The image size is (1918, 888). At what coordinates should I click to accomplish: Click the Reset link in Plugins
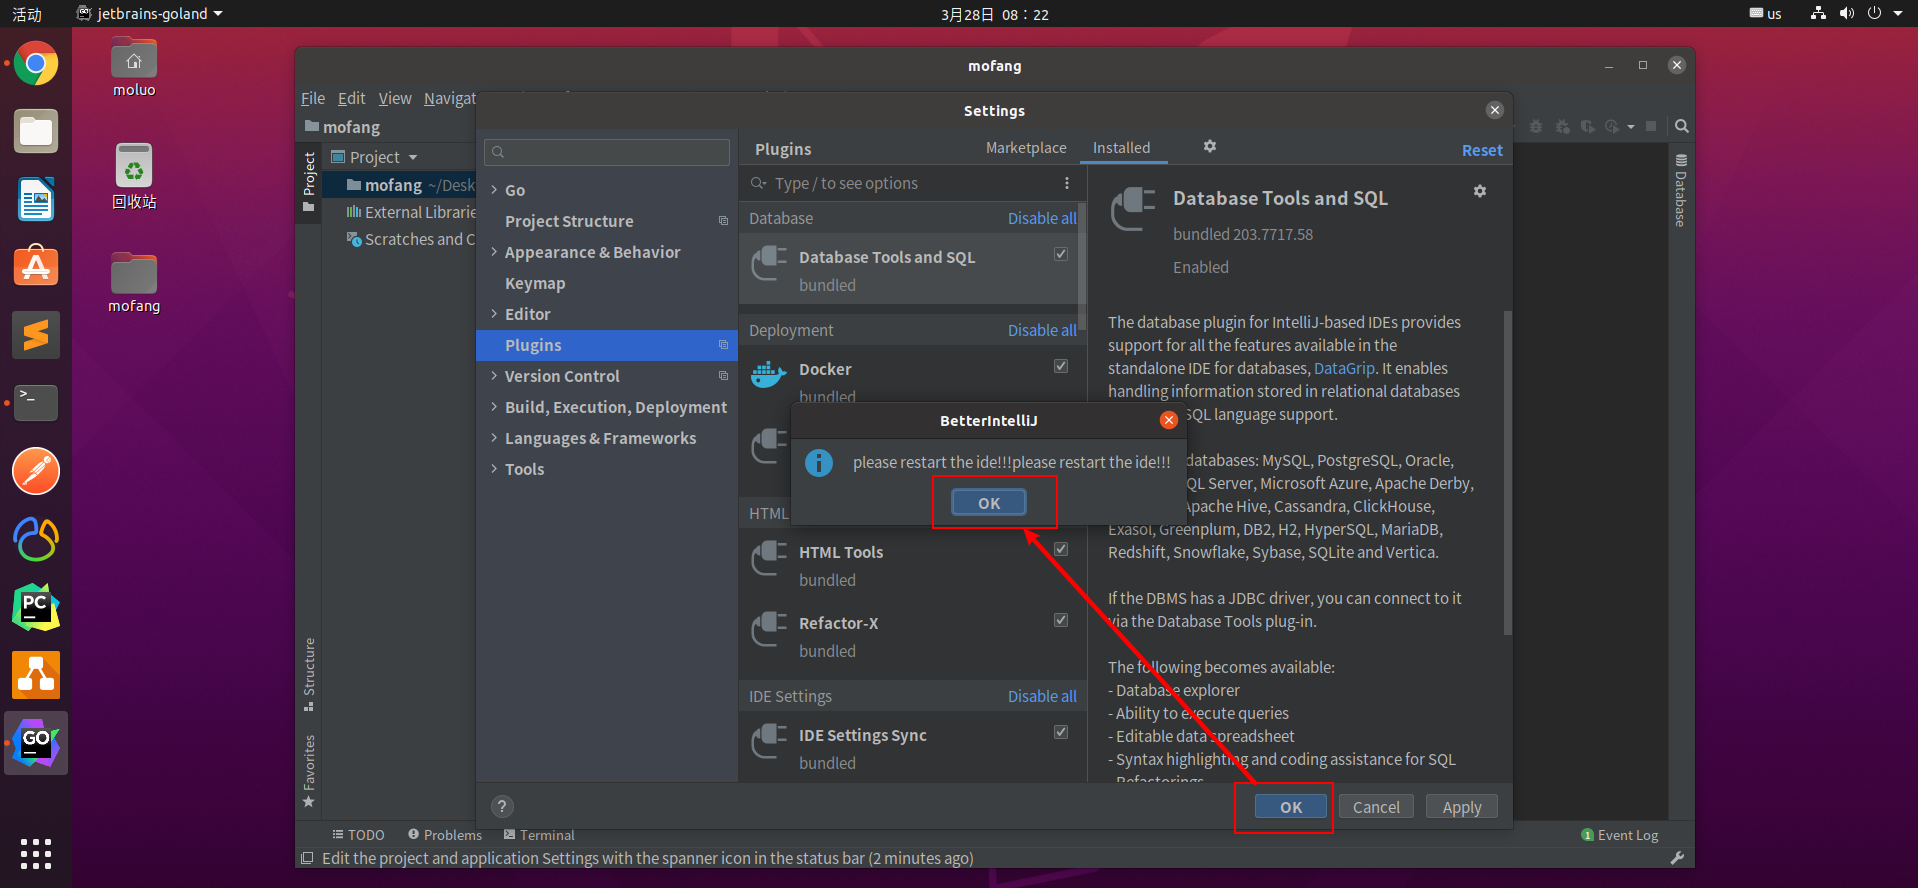[1482, 150]
